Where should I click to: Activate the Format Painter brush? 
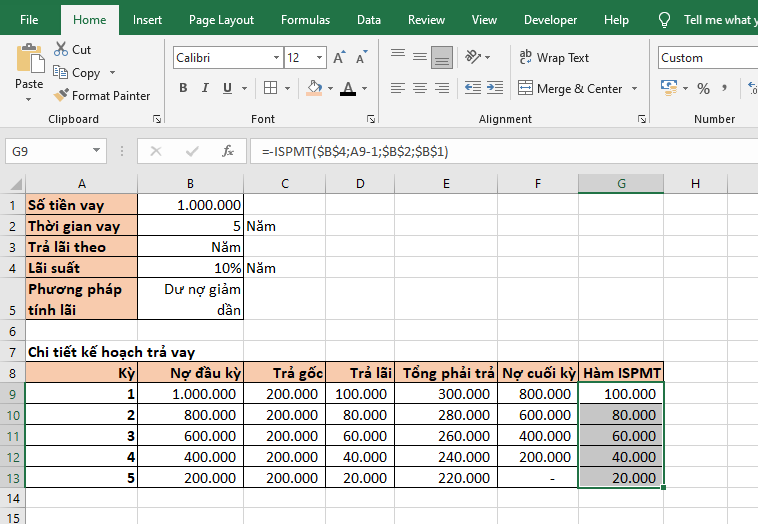101,96
